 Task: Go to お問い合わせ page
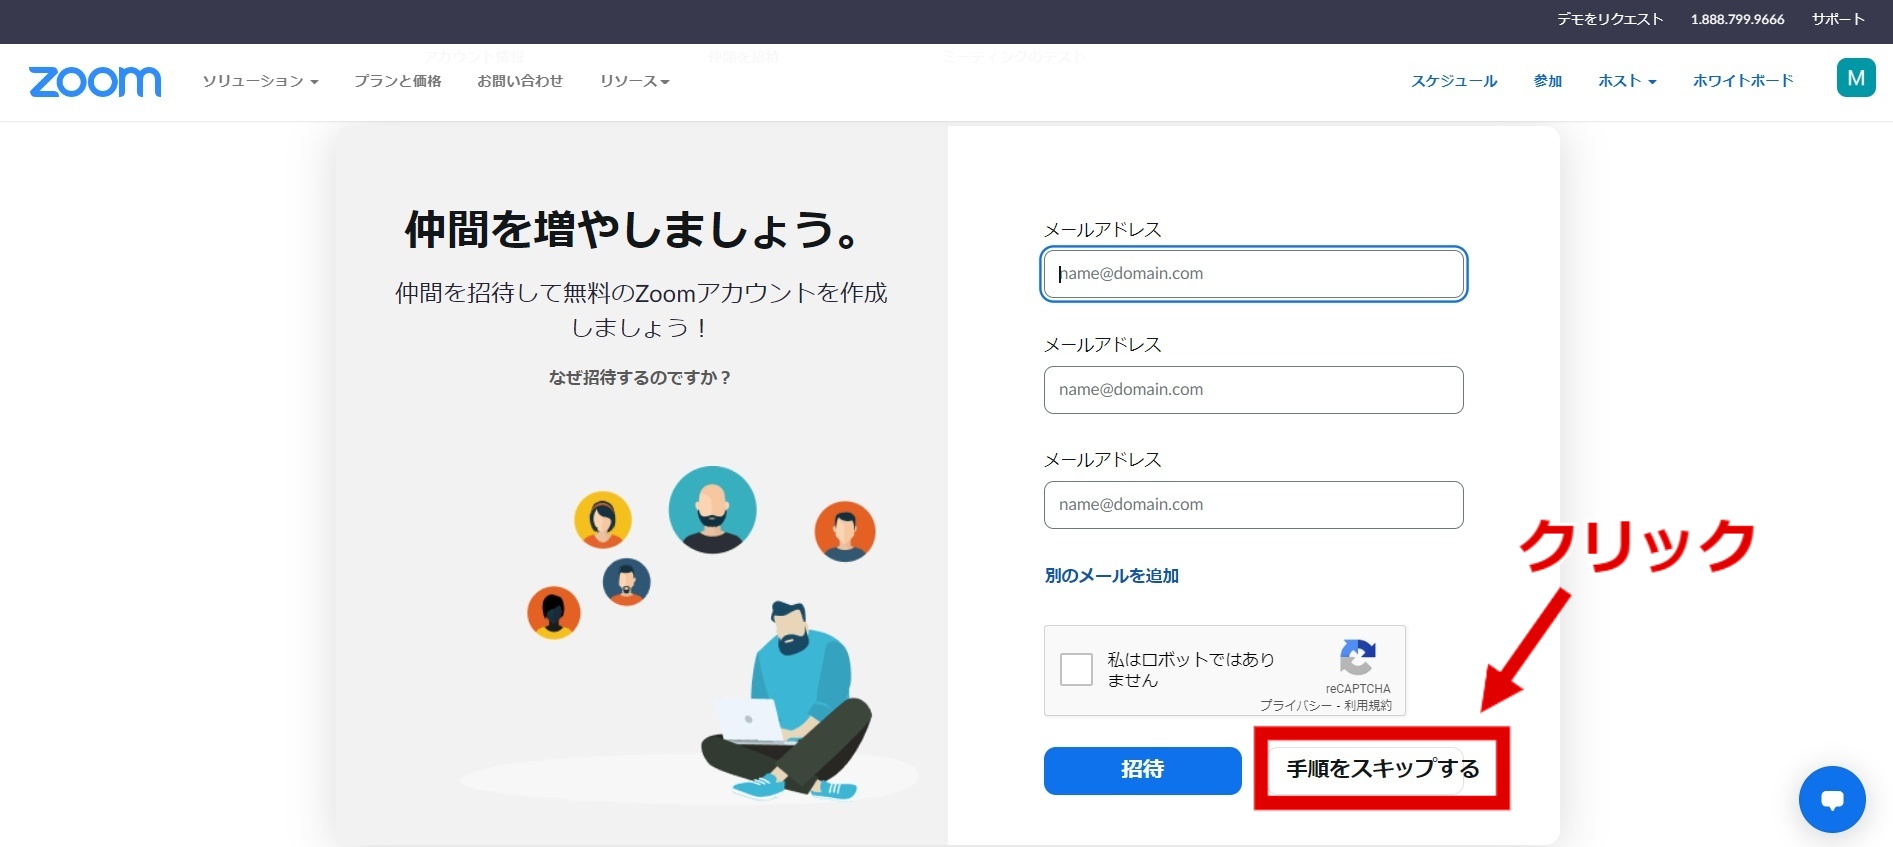point(520,81)
